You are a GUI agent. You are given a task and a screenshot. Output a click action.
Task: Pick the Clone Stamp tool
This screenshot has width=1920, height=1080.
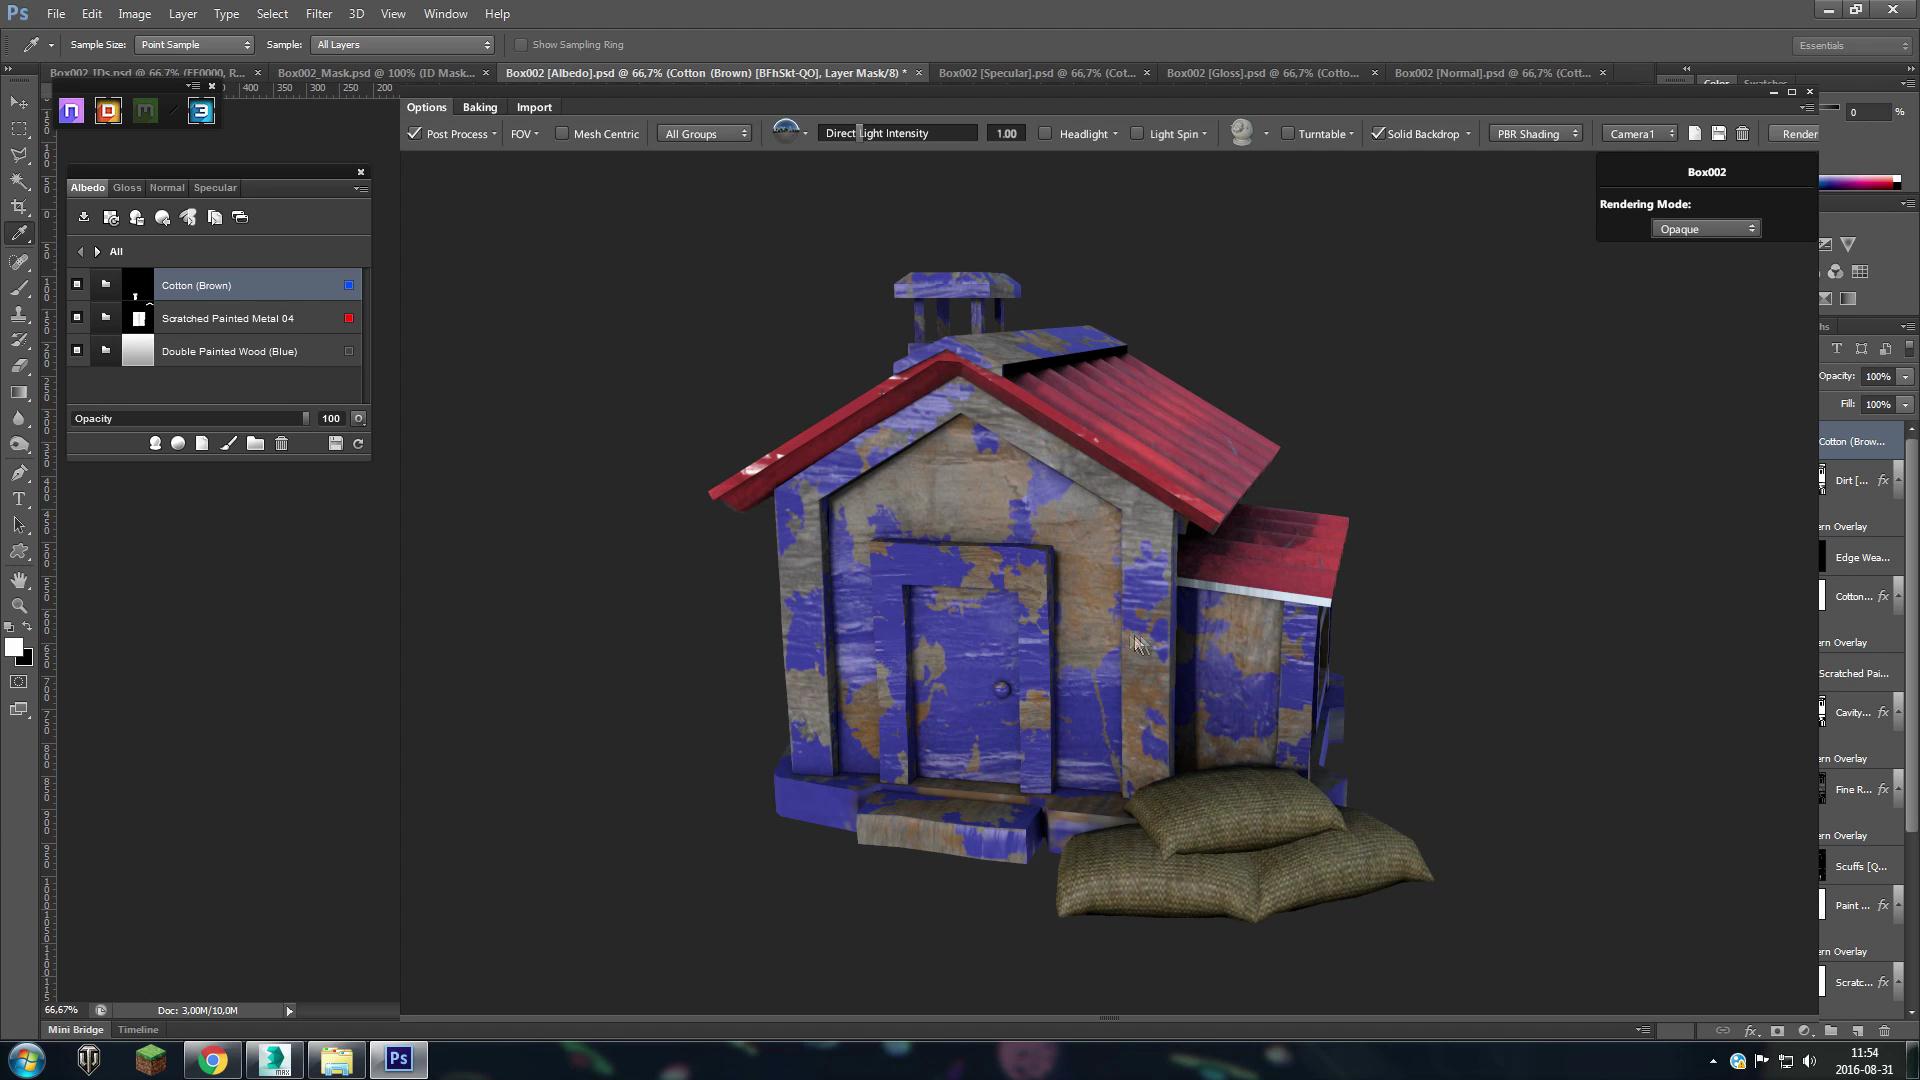[x=19, y=314]
